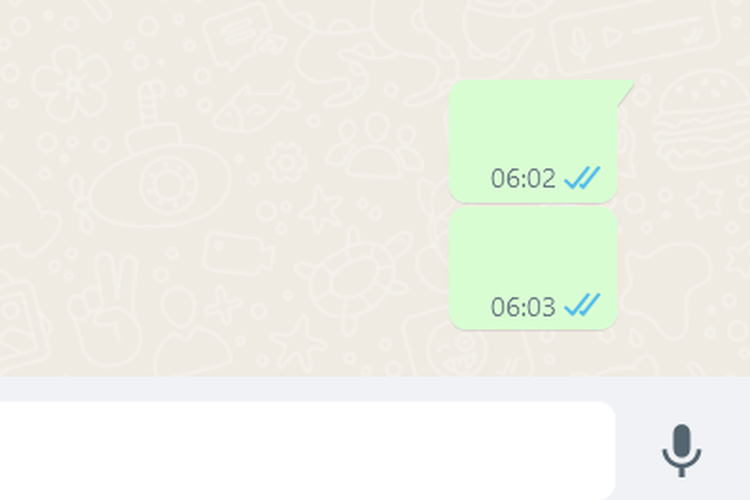Viewport: 750px width, 500px height.
Task: Click the blue double-check receipt beside 06:03
Action: pos(582,305)
